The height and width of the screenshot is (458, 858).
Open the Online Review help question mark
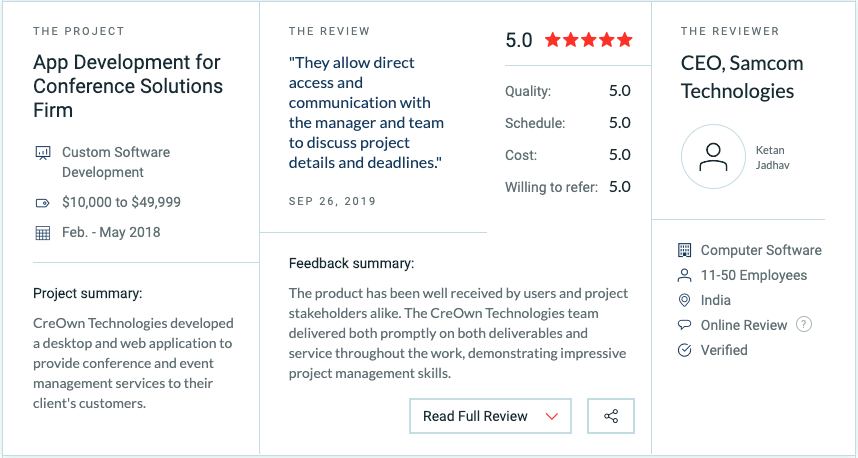(803, 324)
